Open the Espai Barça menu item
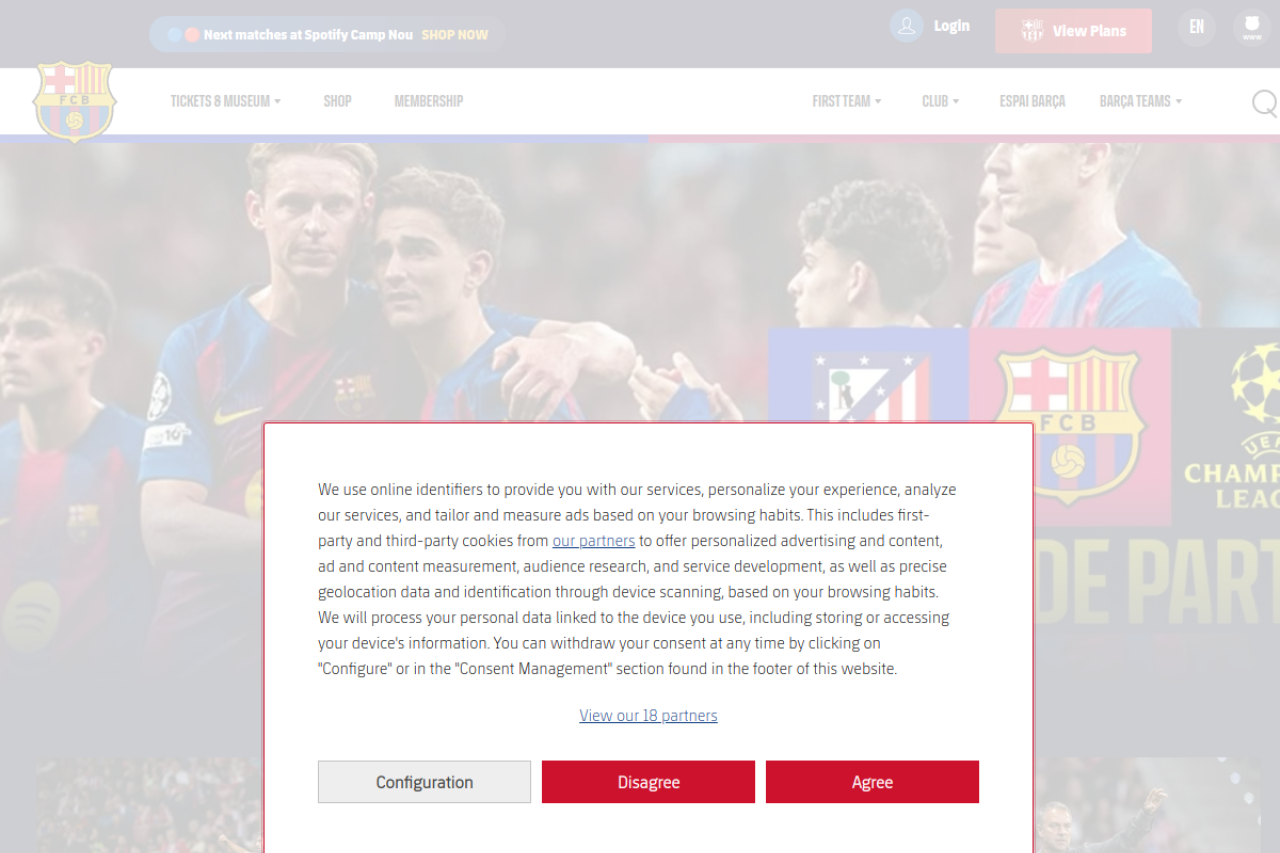Viewport: 1280px width, 853px height. click(x=1032, y=101)
